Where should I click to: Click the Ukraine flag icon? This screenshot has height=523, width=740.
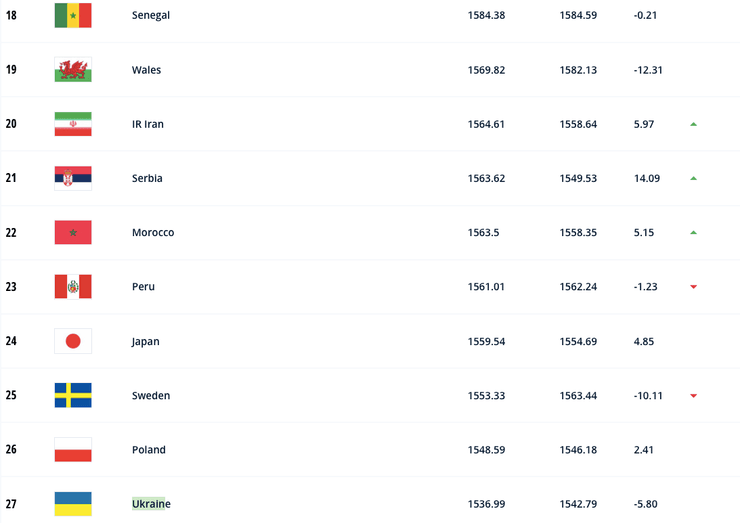[x=73, y=504]
